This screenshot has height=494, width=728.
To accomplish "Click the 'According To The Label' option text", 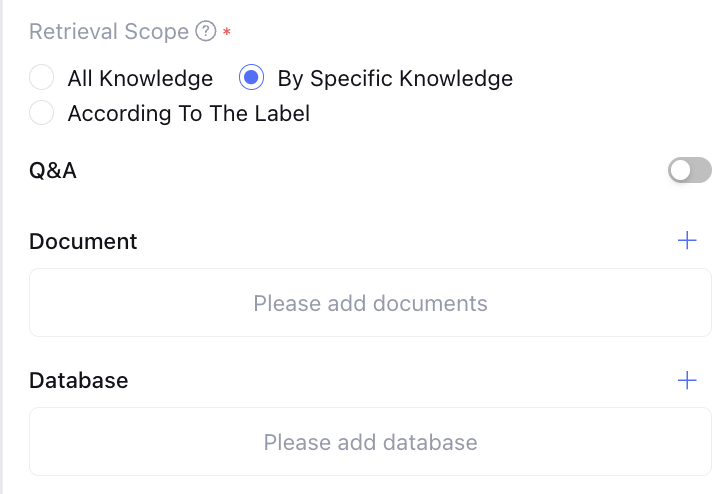I will tap(188, 113).
